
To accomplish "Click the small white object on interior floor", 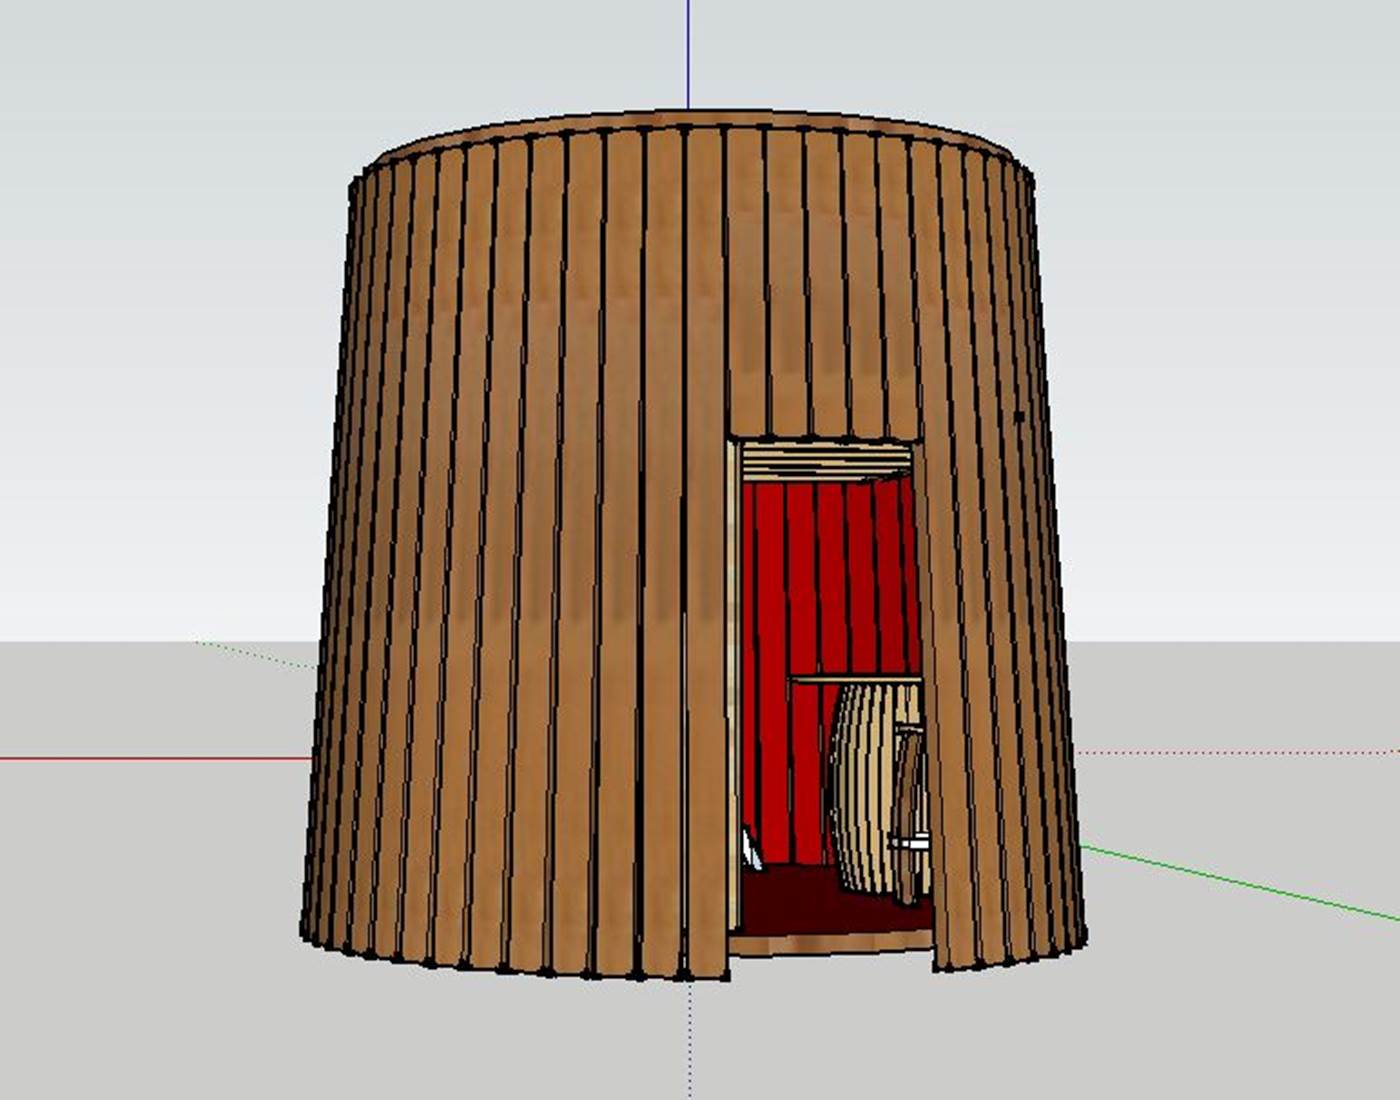I will click(751, 850).
